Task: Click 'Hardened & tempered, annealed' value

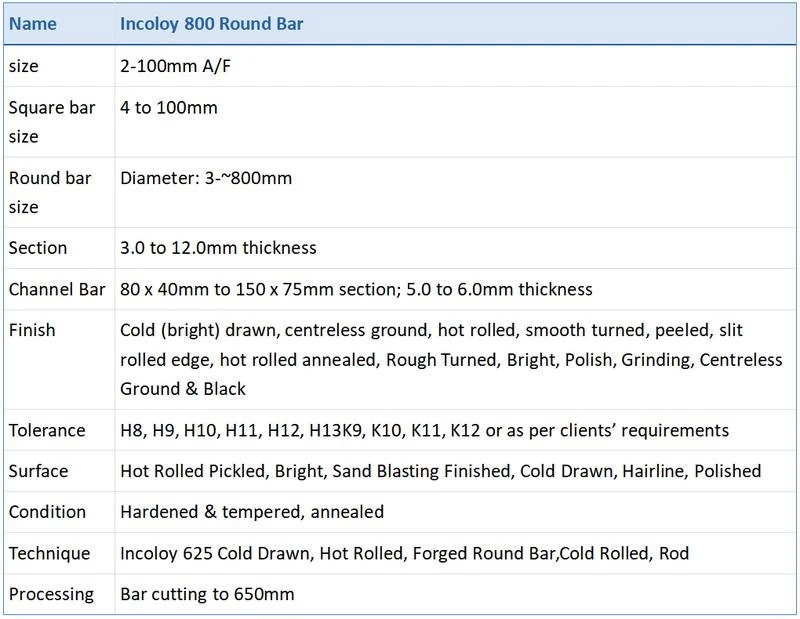Action: tap(252, 512)
